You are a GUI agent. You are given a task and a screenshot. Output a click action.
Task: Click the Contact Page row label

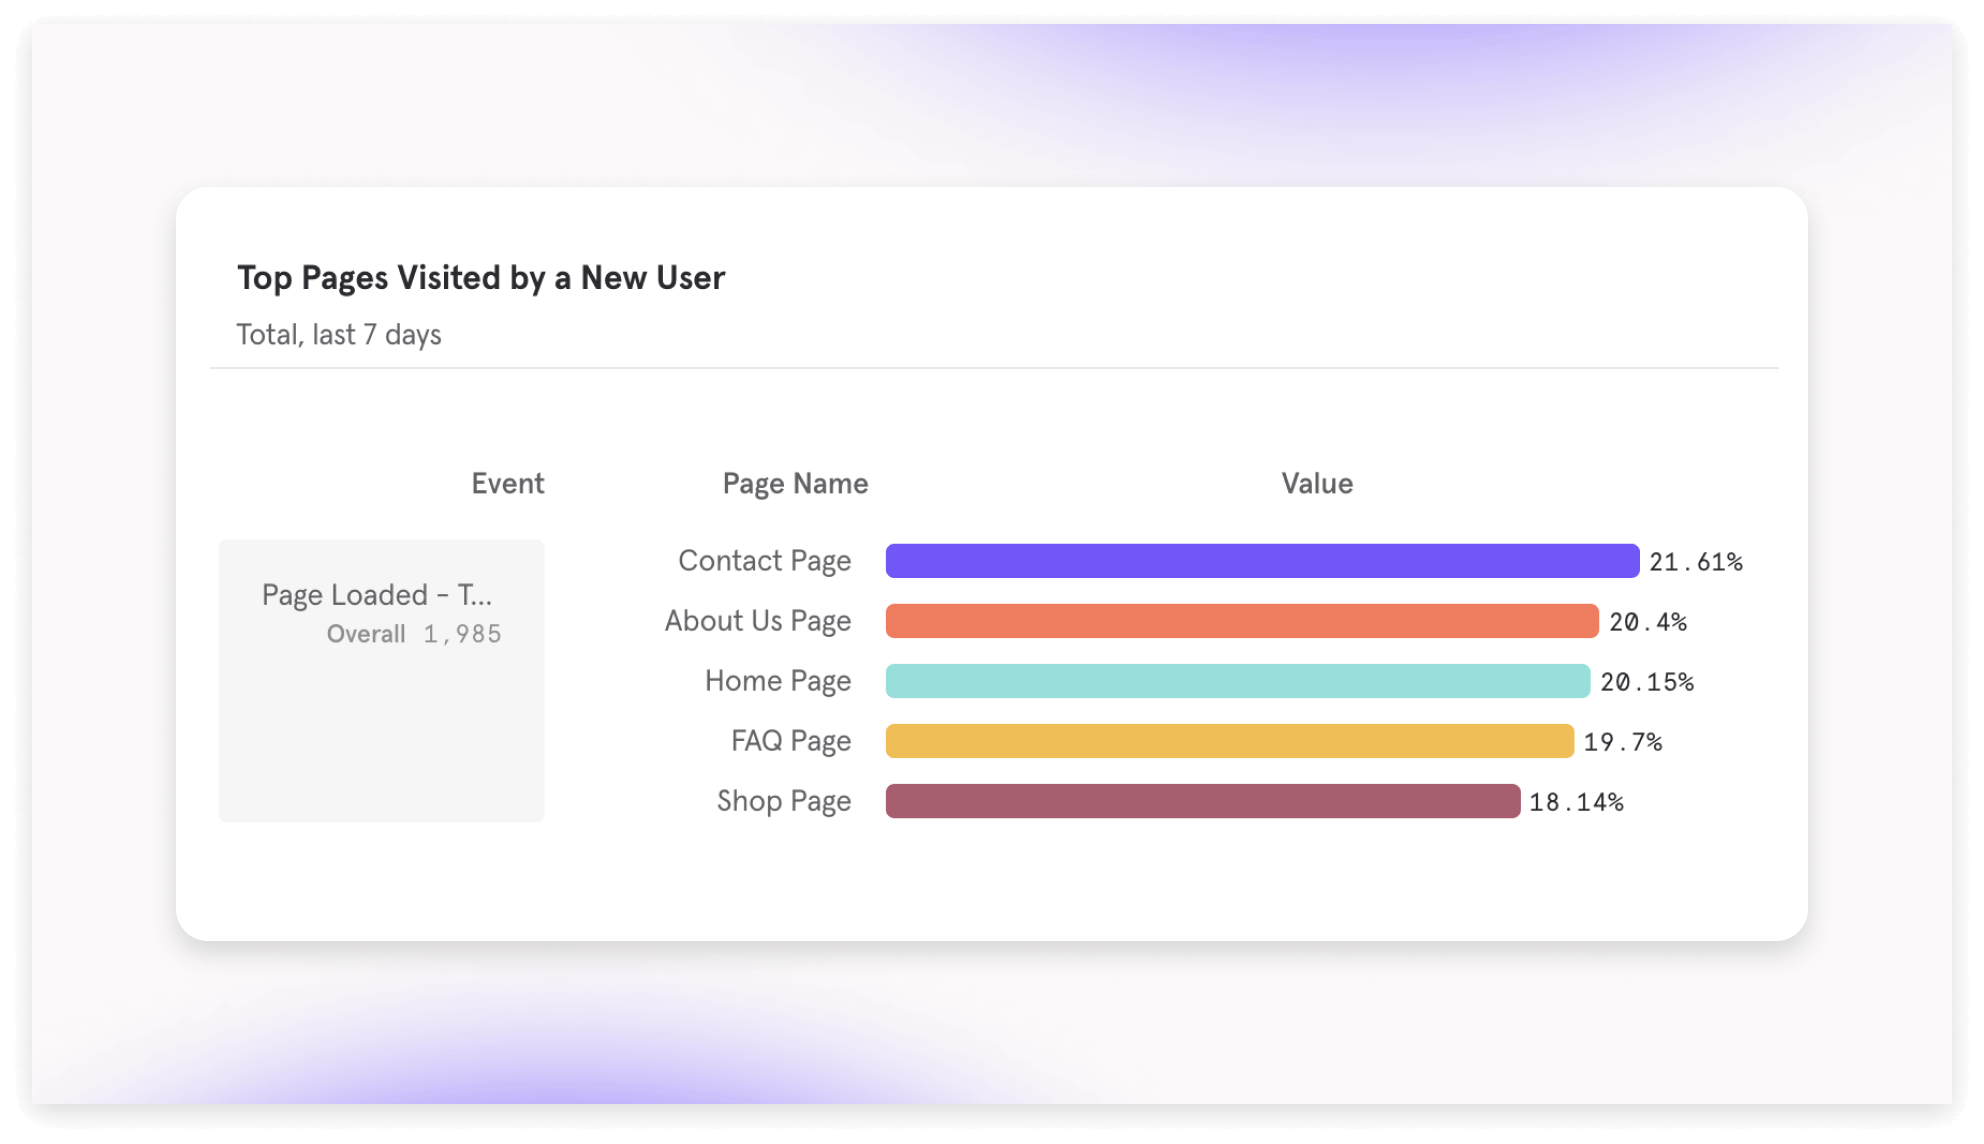[765, 561]
